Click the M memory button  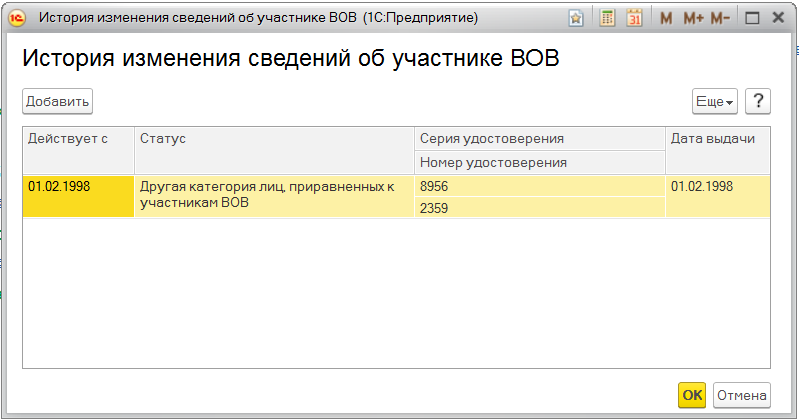[x=666, y=18]
